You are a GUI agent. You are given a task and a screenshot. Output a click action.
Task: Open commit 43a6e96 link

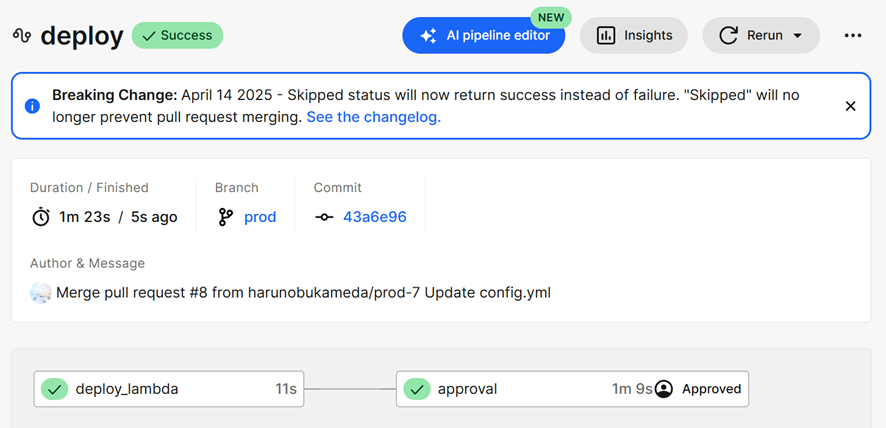point(375,217)
